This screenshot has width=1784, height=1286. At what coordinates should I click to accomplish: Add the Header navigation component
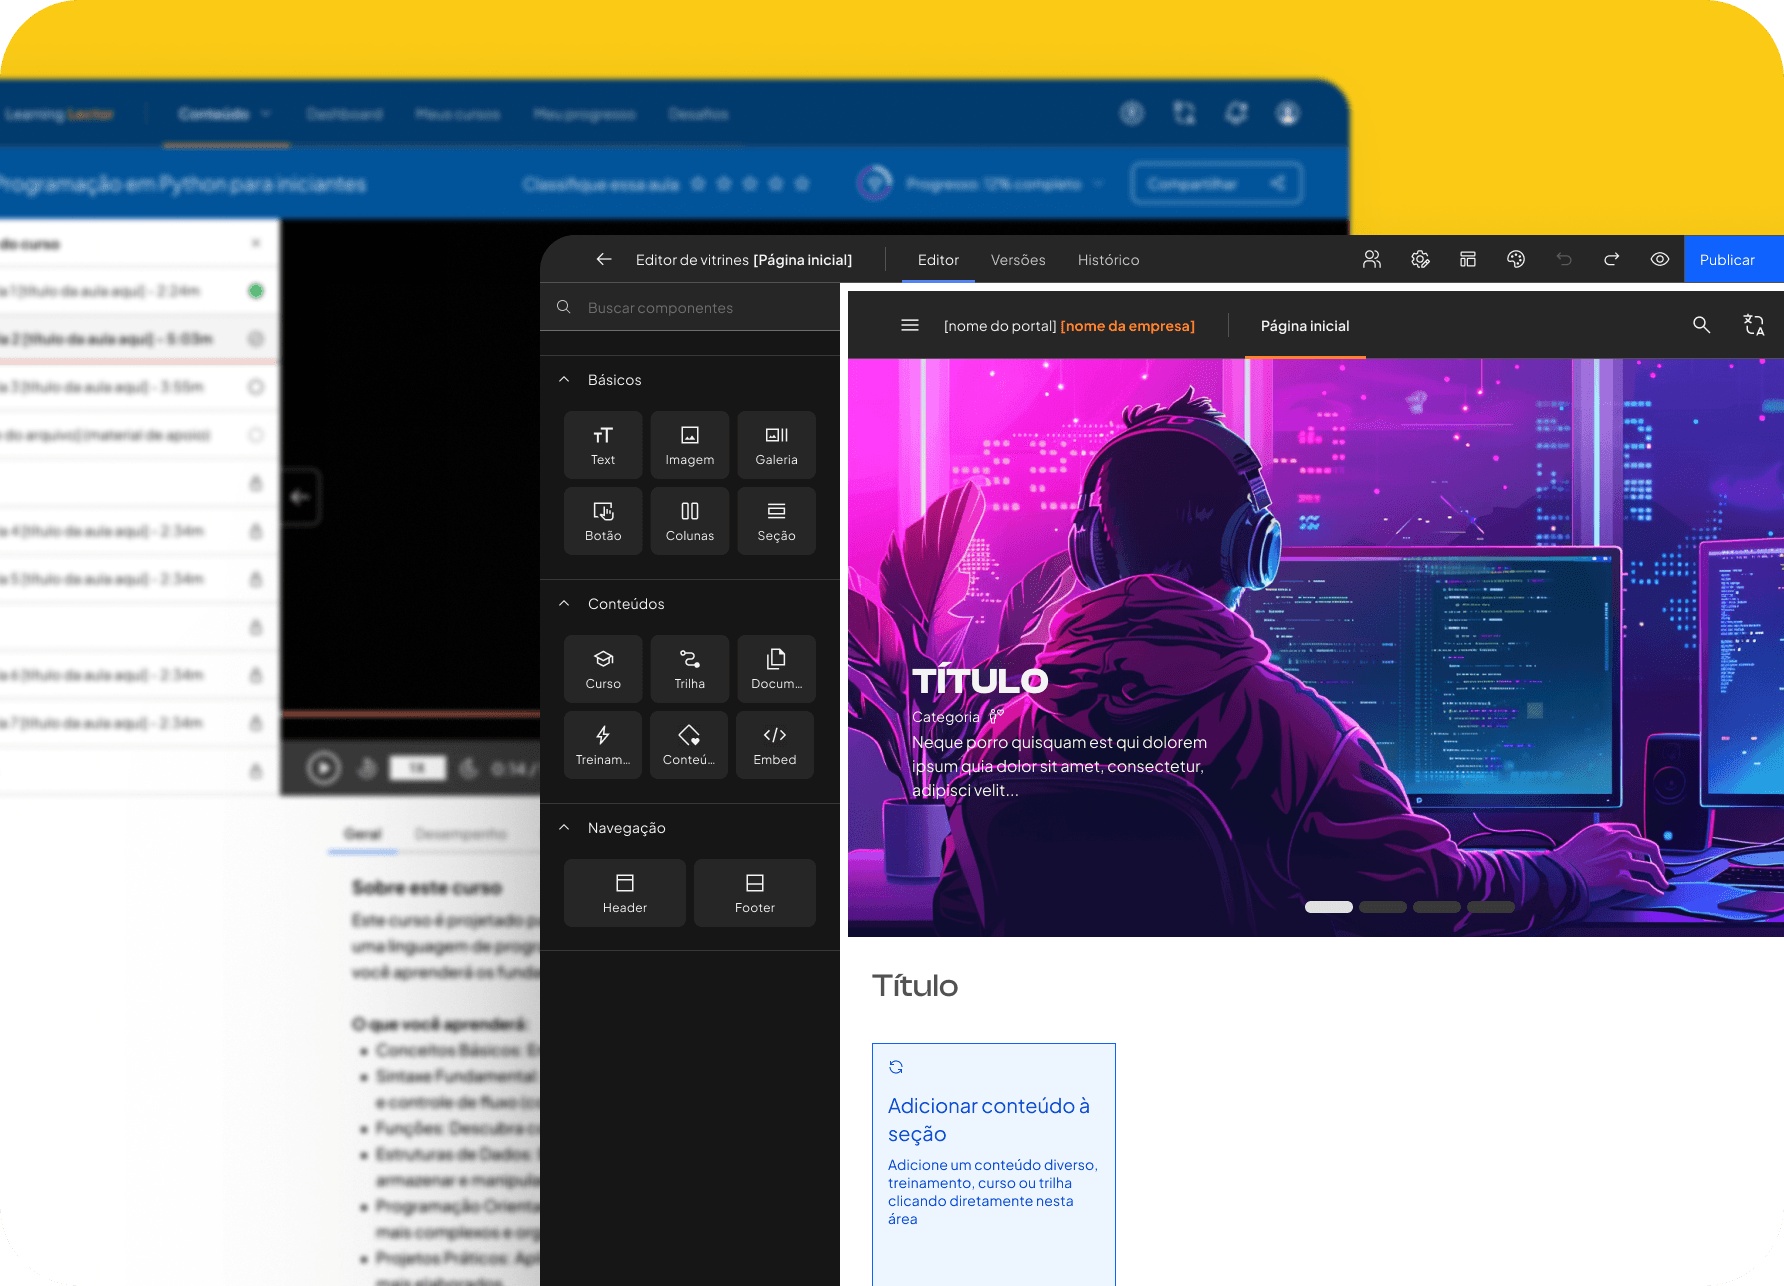coord(625,893)
